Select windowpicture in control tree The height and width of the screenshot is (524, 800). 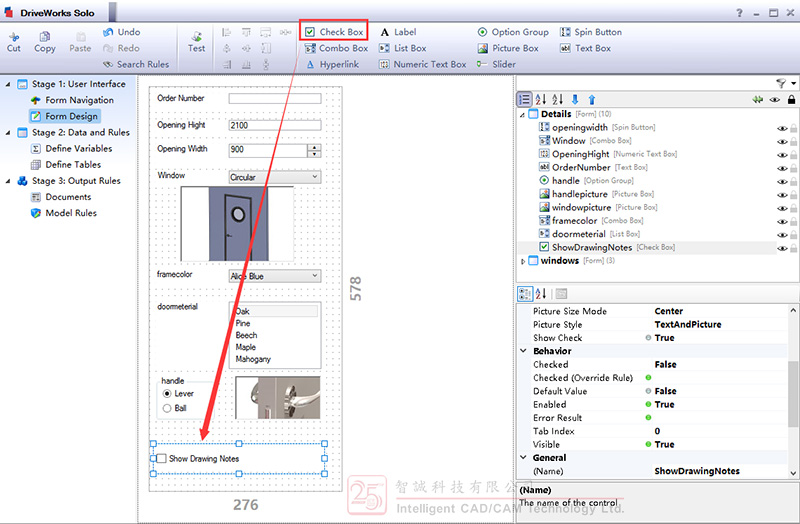pos(581,207)
